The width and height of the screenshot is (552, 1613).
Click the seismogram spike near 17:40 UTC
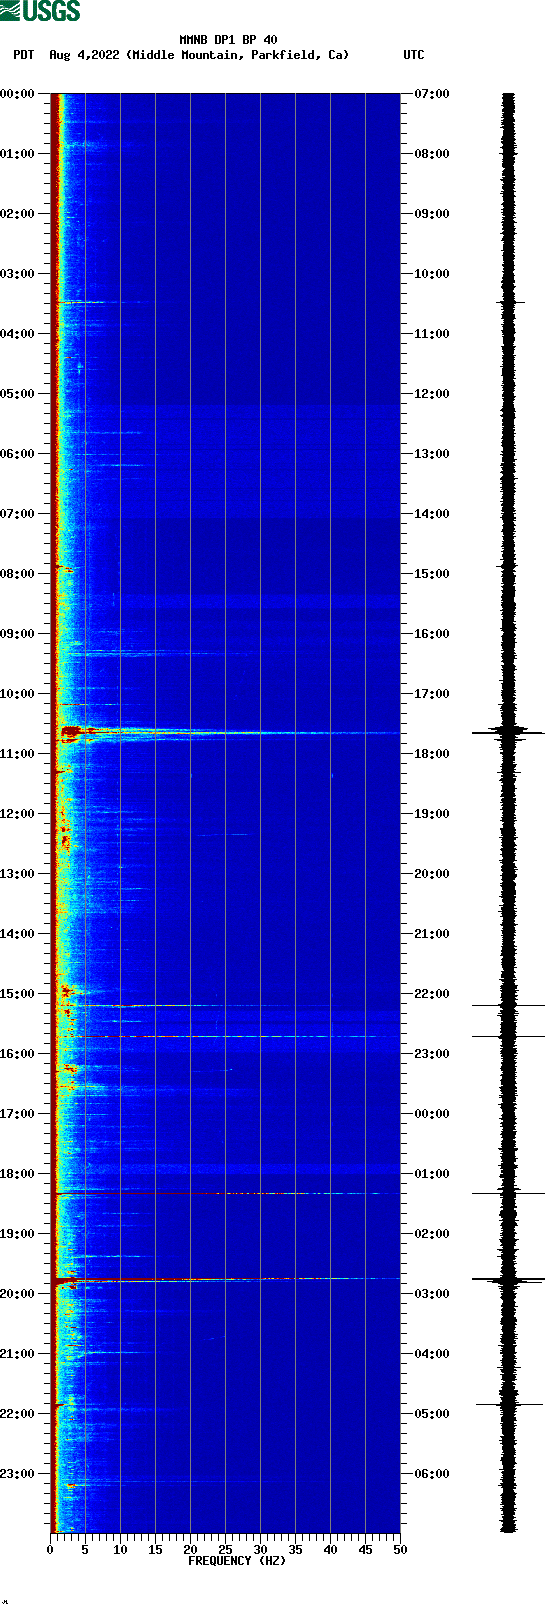508,733
